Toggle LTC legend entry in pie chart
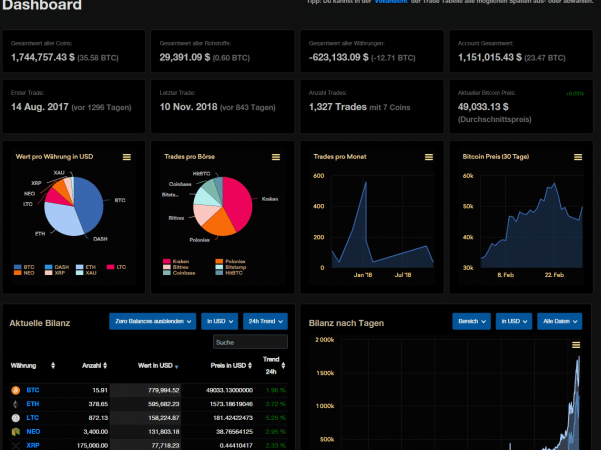 coord(116,267)
